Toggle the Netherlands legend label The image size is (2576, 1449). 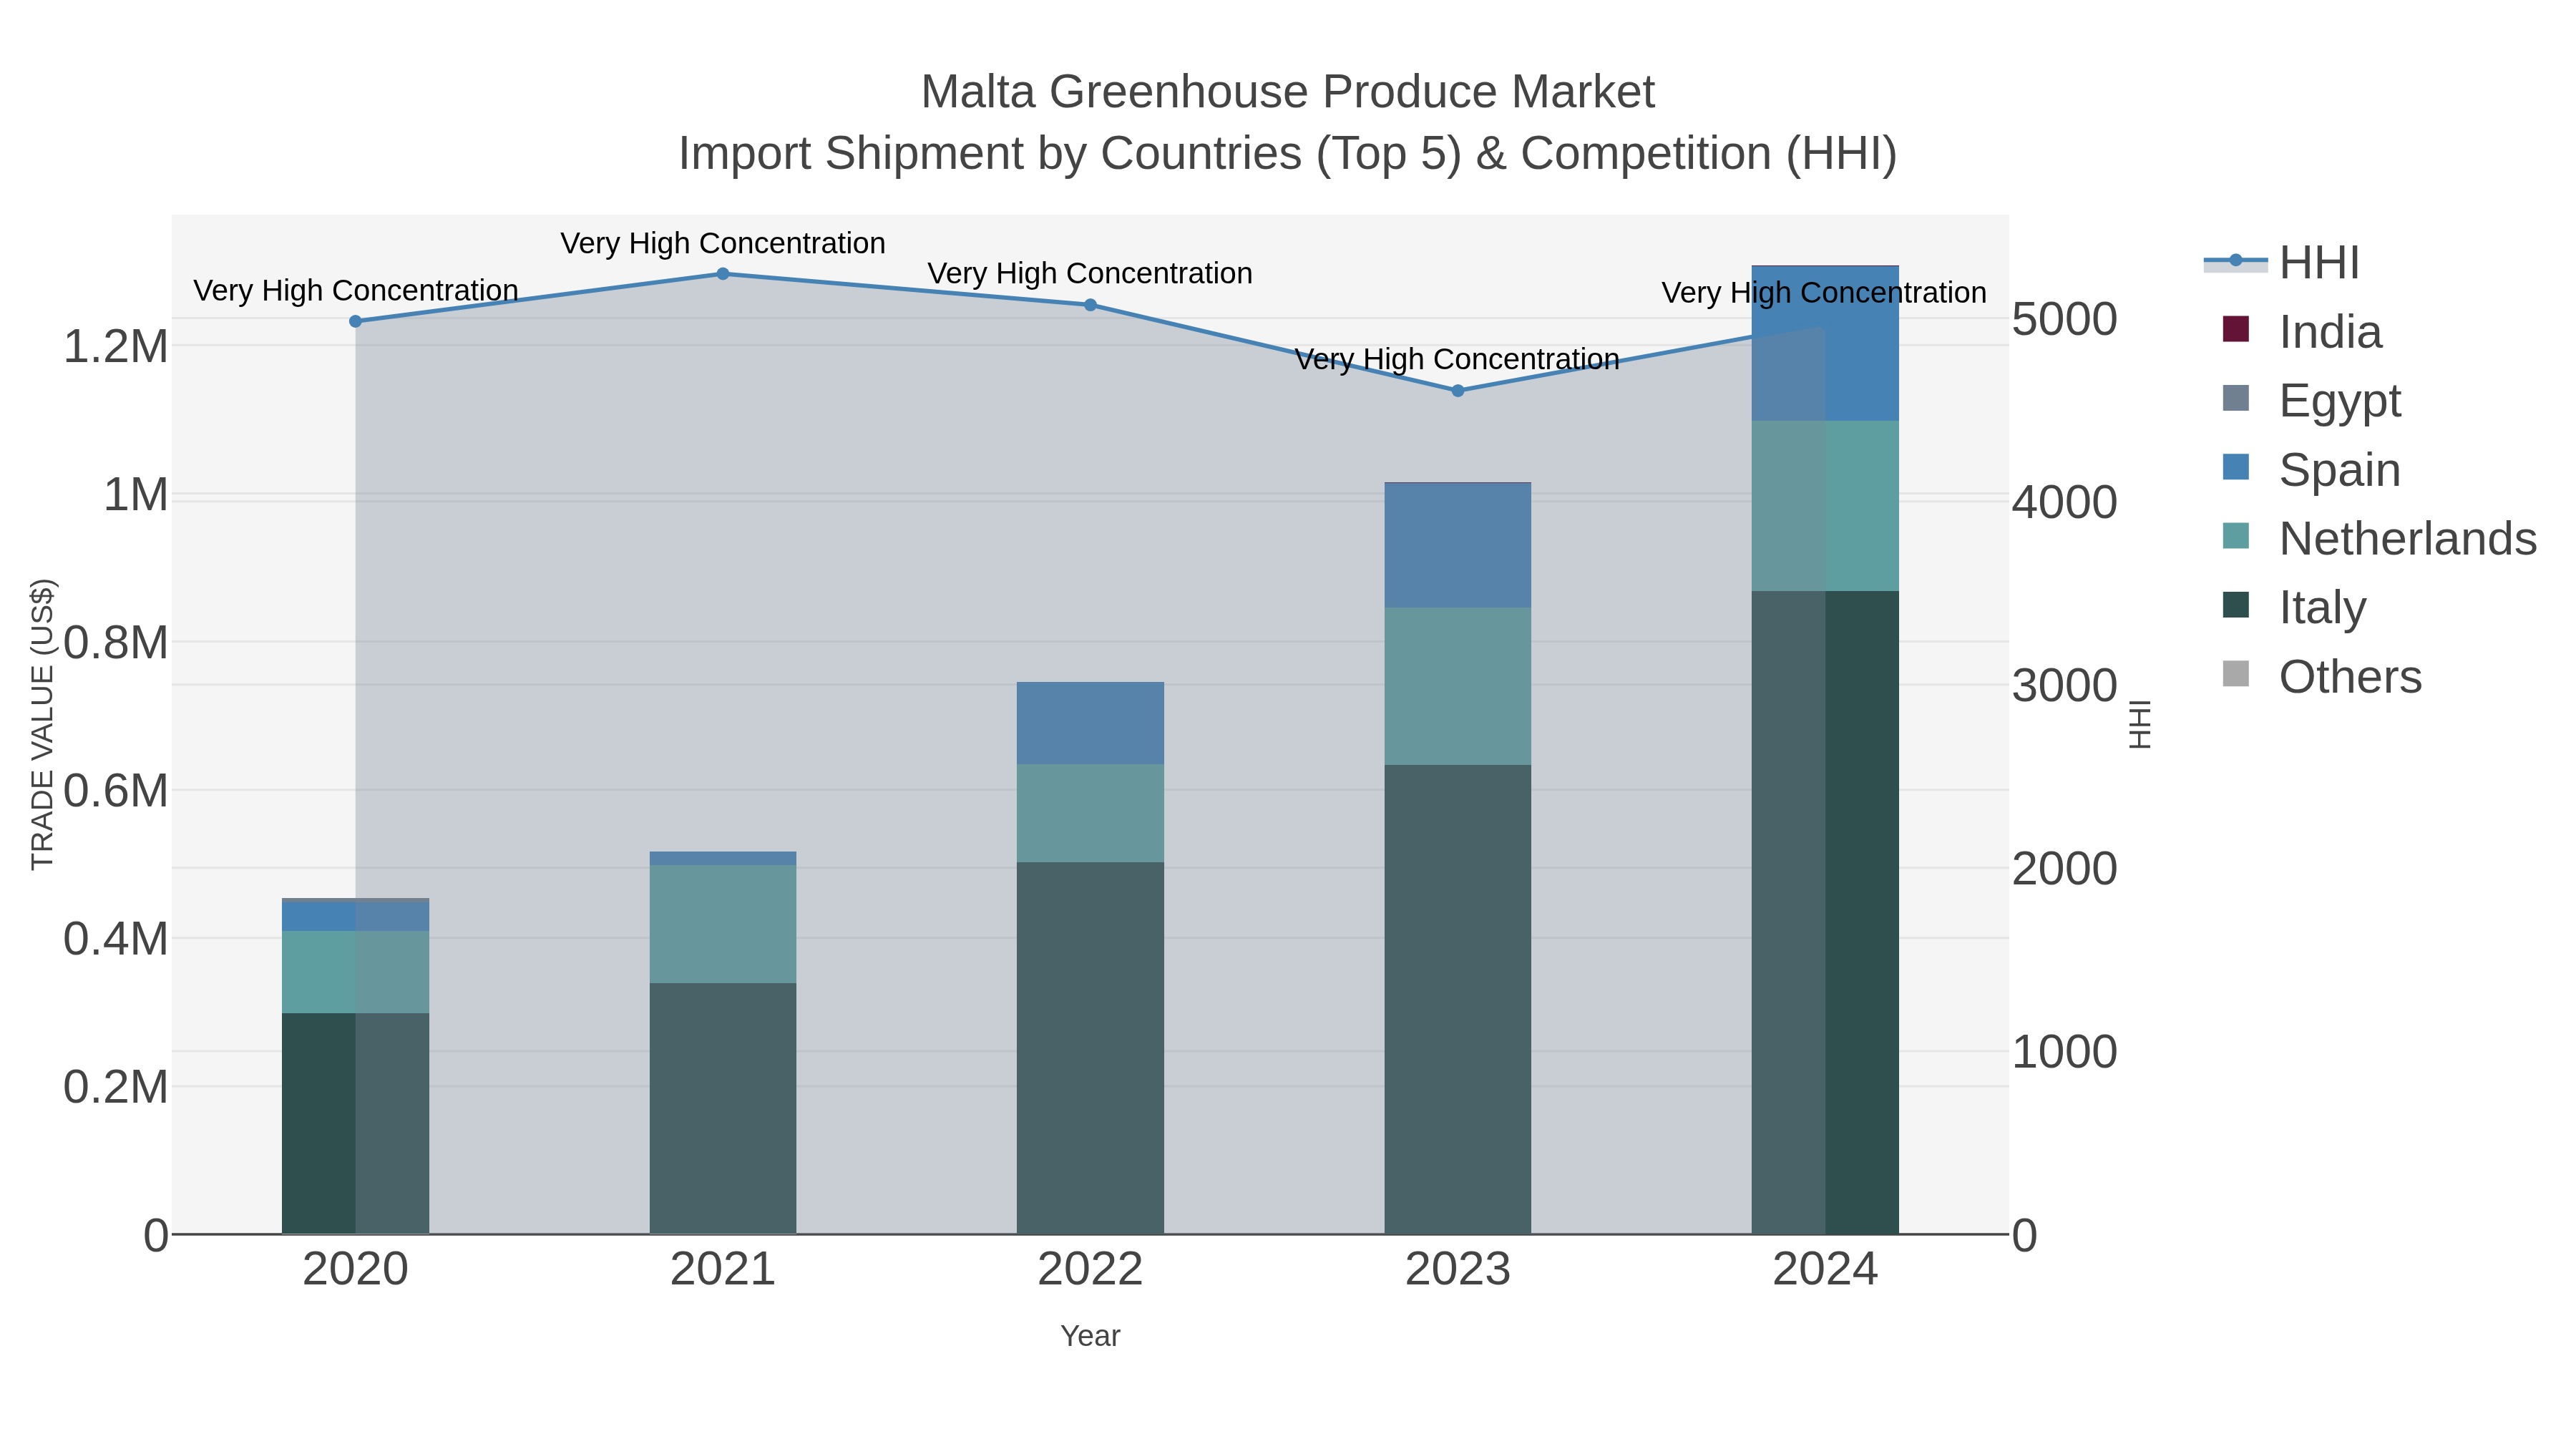coord(2408,539)
